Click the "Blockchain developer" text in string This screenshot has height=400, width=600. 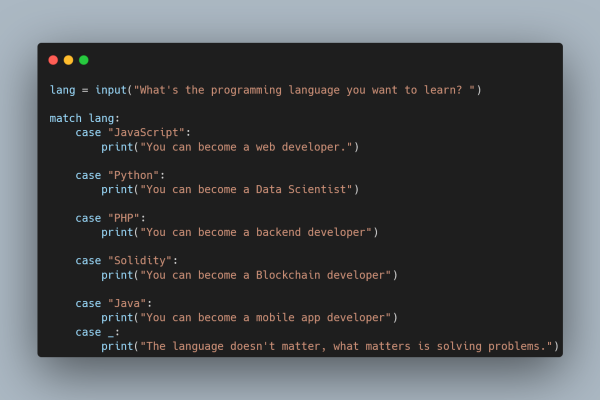pos(320,275)
